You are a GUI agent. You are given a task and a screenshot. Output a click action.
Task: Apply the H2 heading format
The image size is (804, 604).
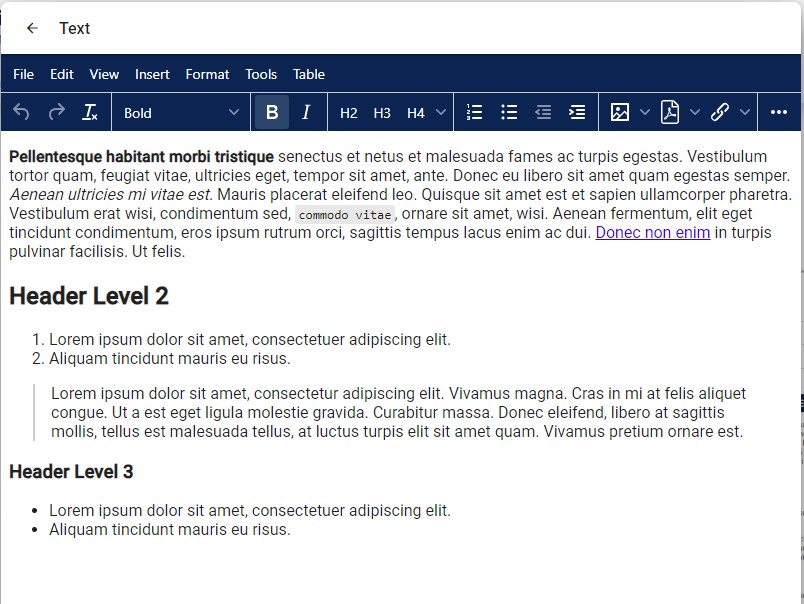(x=348, y=112)
